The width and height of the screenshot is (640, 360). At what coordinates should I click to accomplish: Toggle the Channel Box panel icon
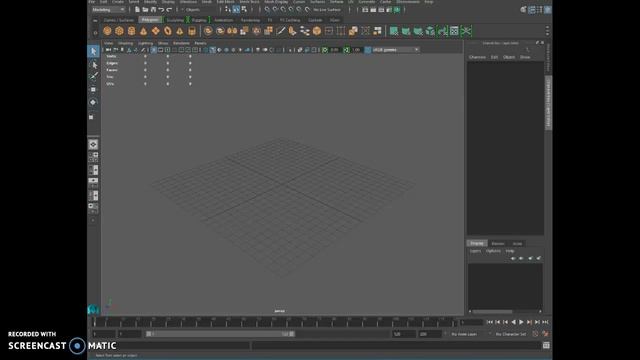coord(548,10)
